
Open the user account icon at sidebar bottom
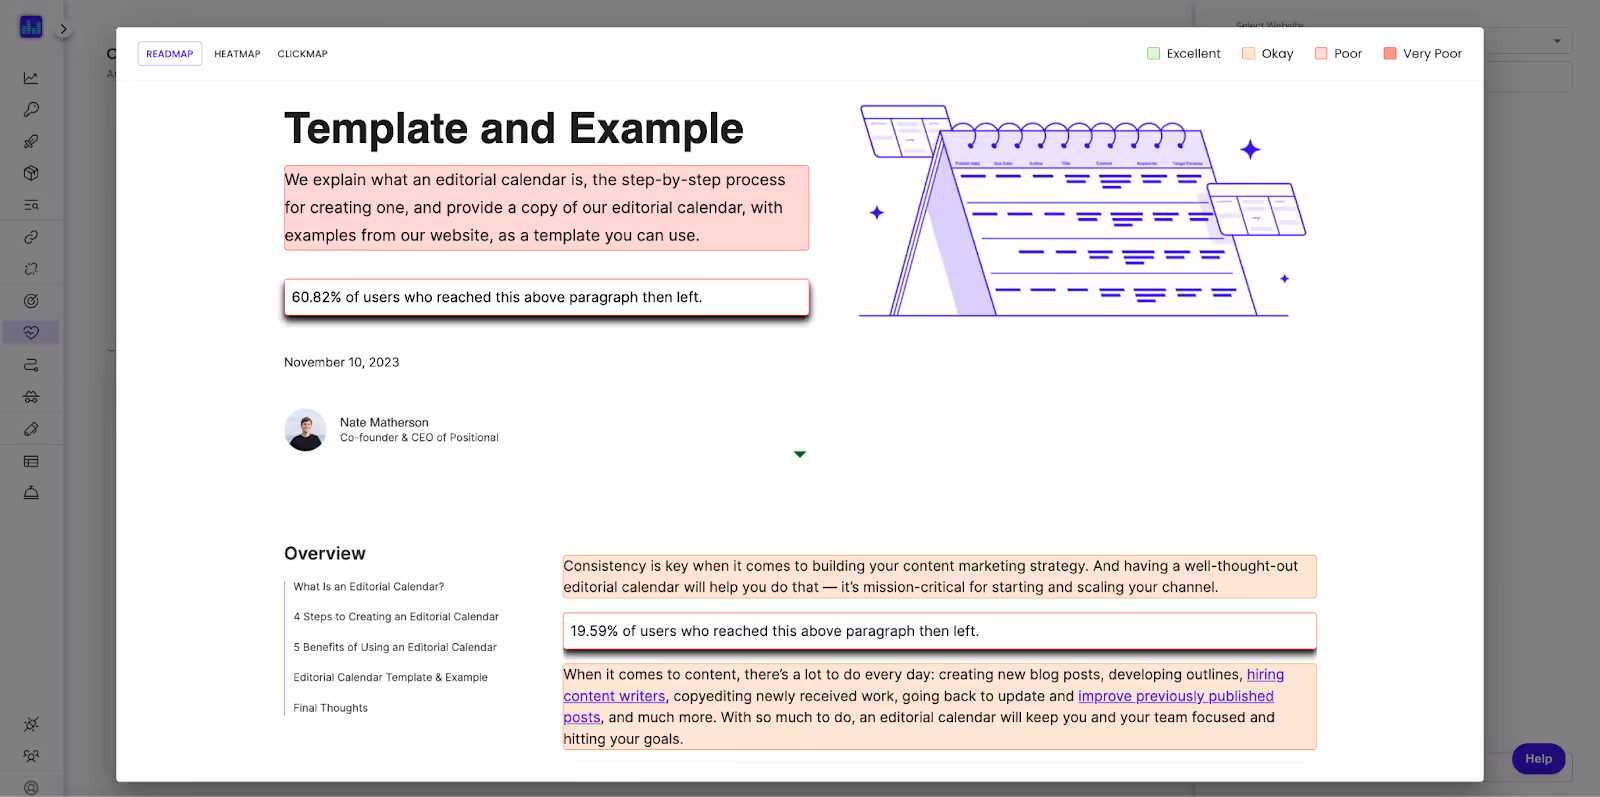pos(31,788)
